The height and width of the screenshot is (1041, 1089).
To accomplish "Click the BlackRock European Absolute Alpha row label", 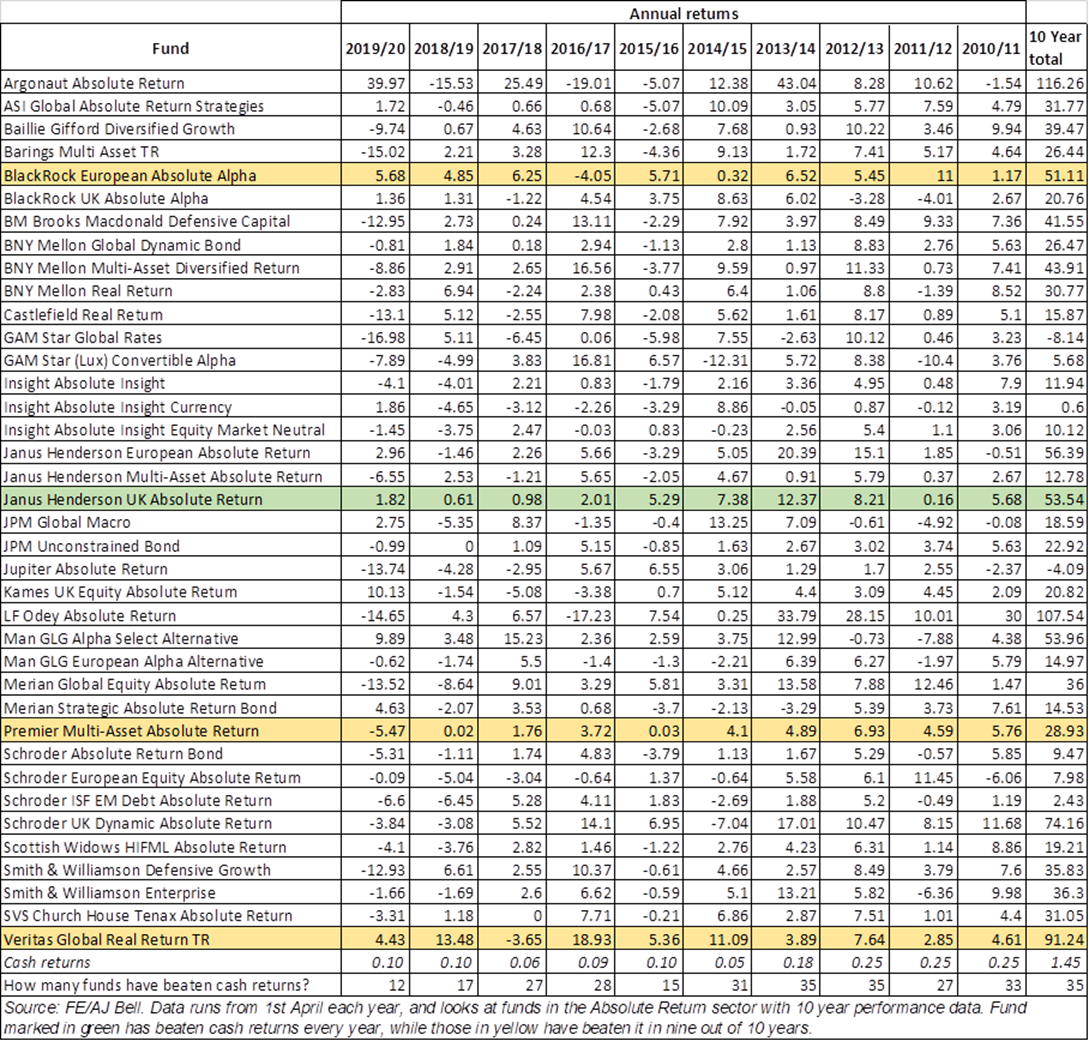I will (x=130, y=175).
